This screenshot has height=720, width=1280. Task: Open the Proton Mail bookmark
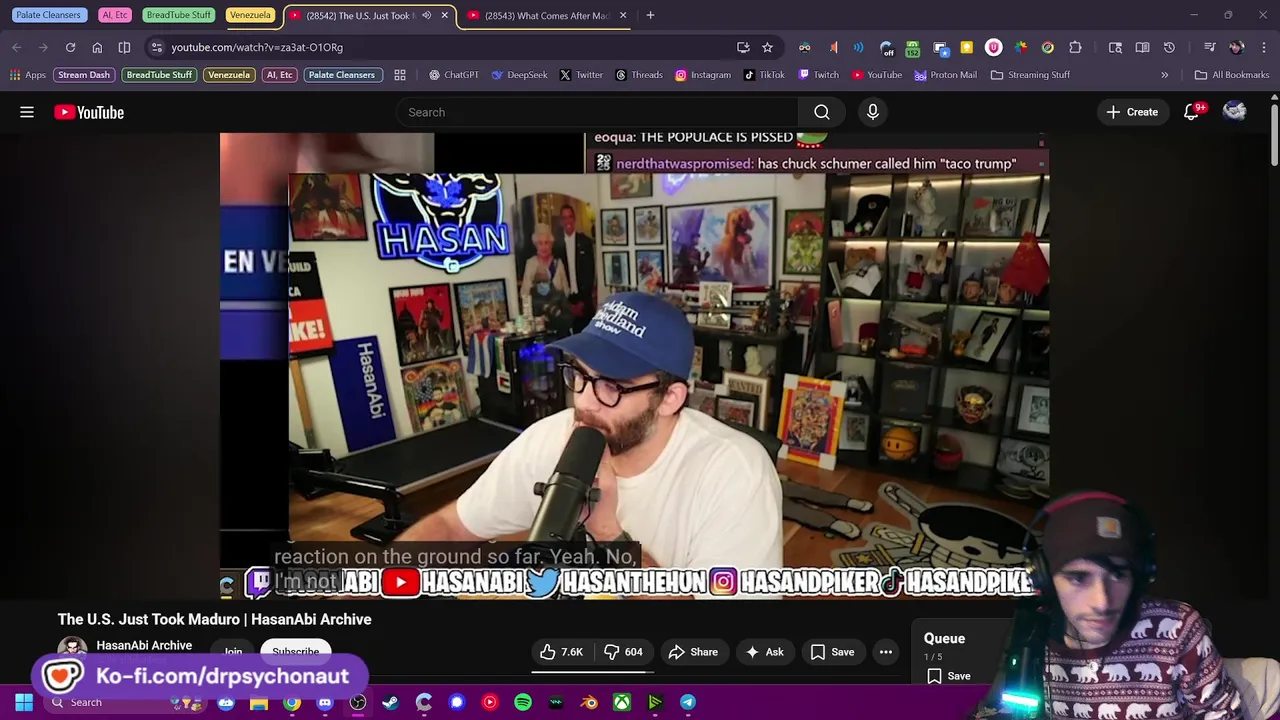tap(945, 75)
